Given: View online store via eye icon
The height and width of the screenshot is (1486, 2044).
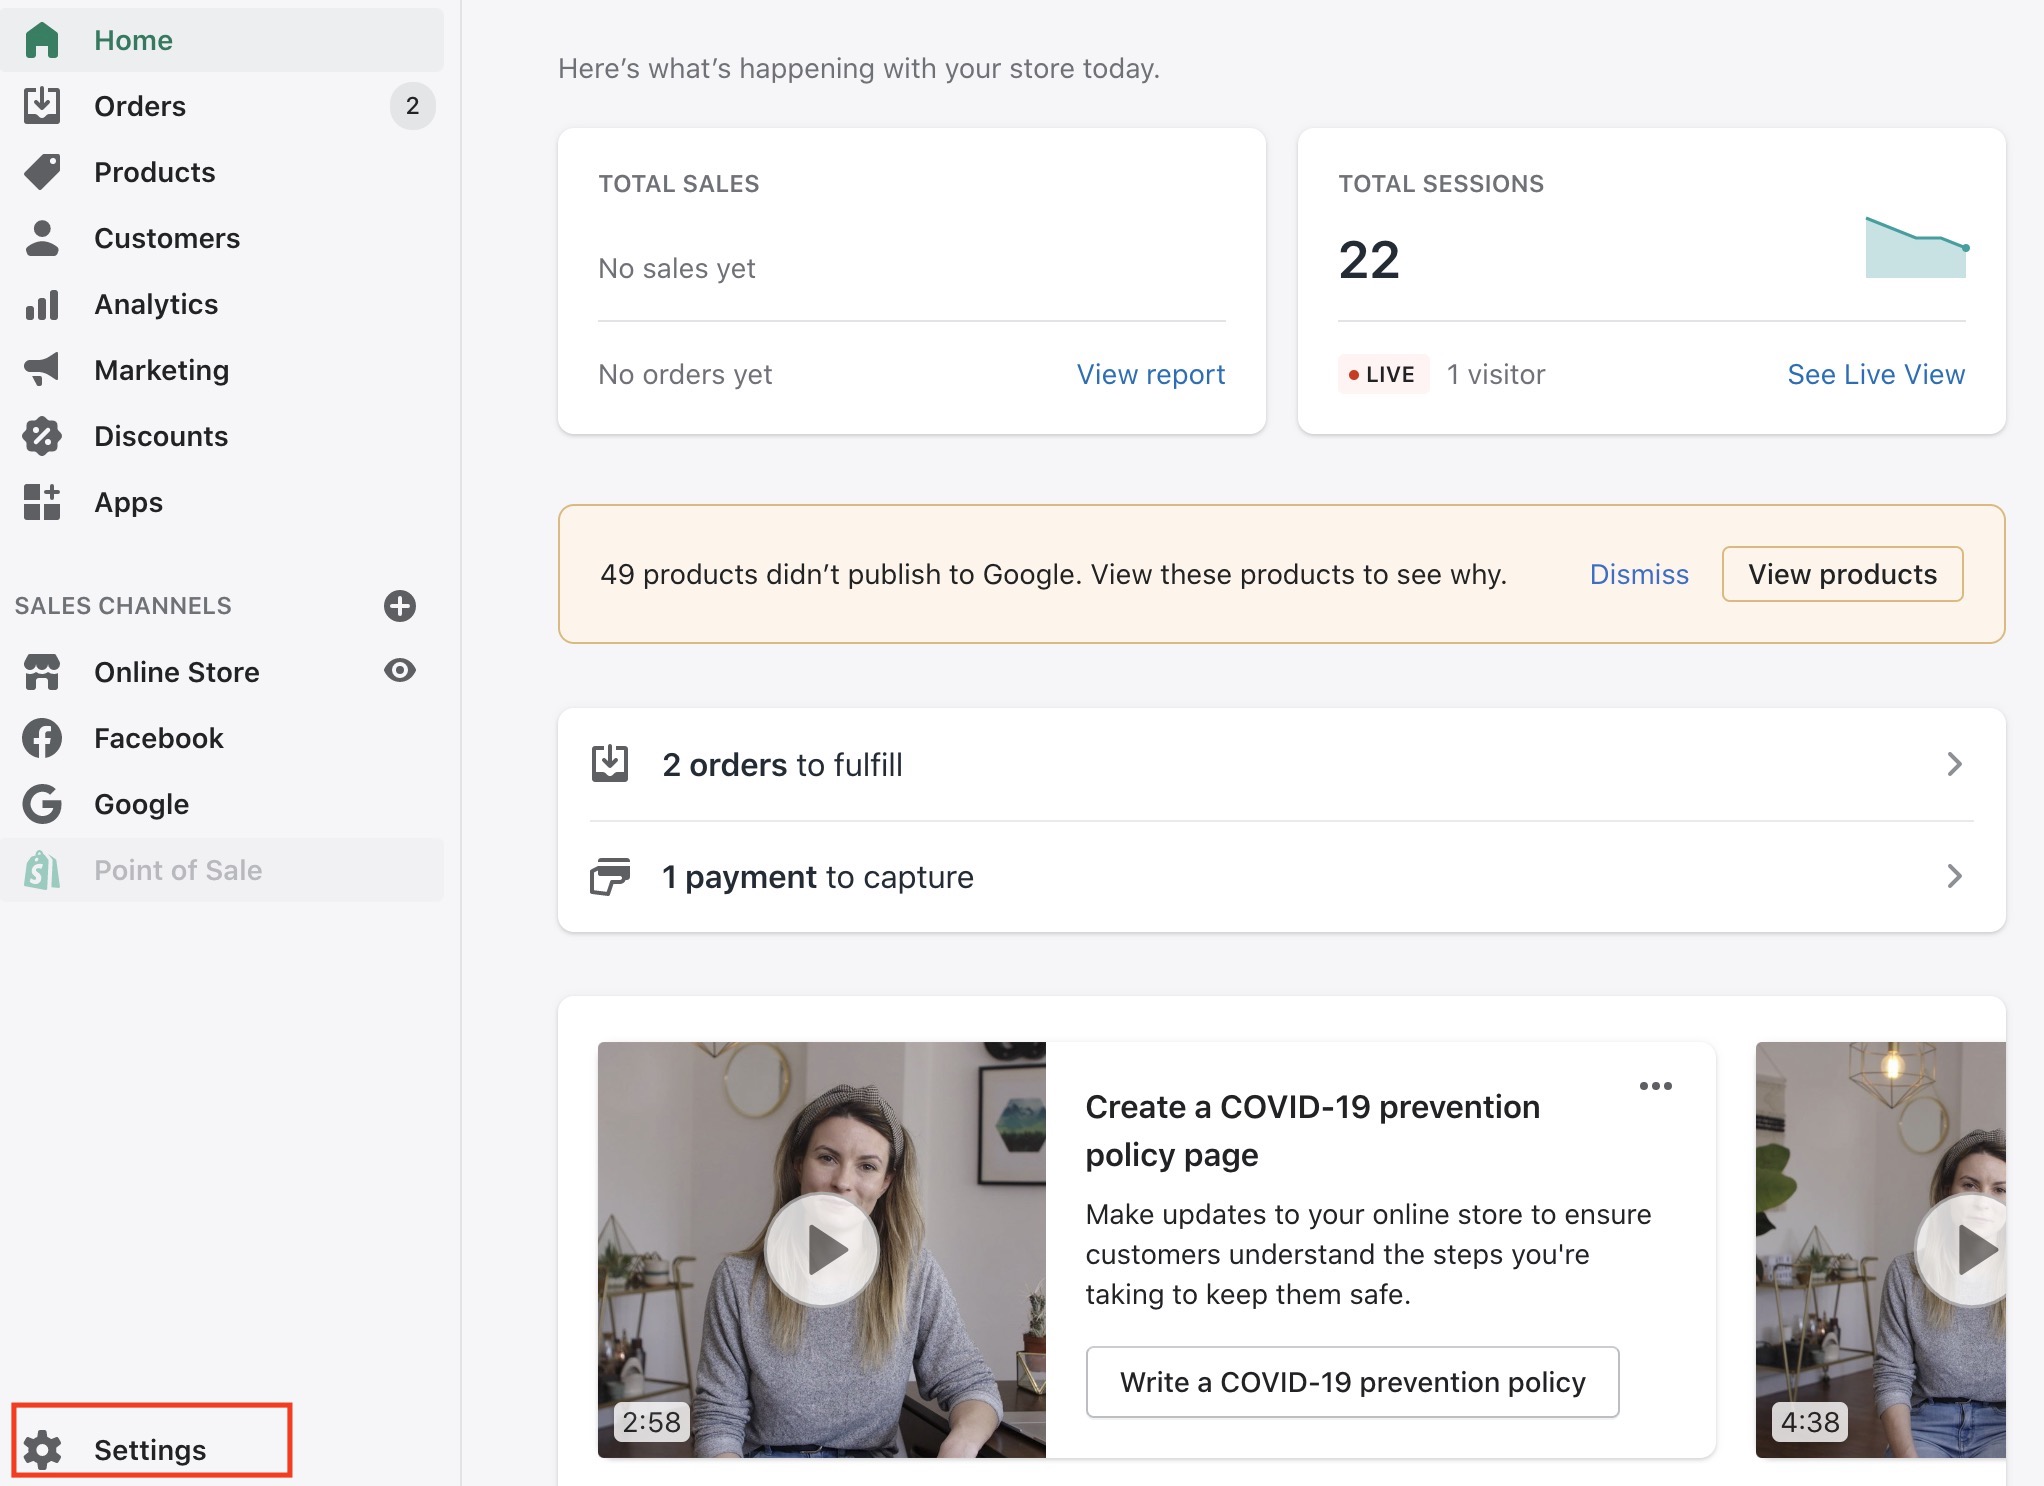Looking at the screenshot, I should pyautogui.click(x=400, y=671).
